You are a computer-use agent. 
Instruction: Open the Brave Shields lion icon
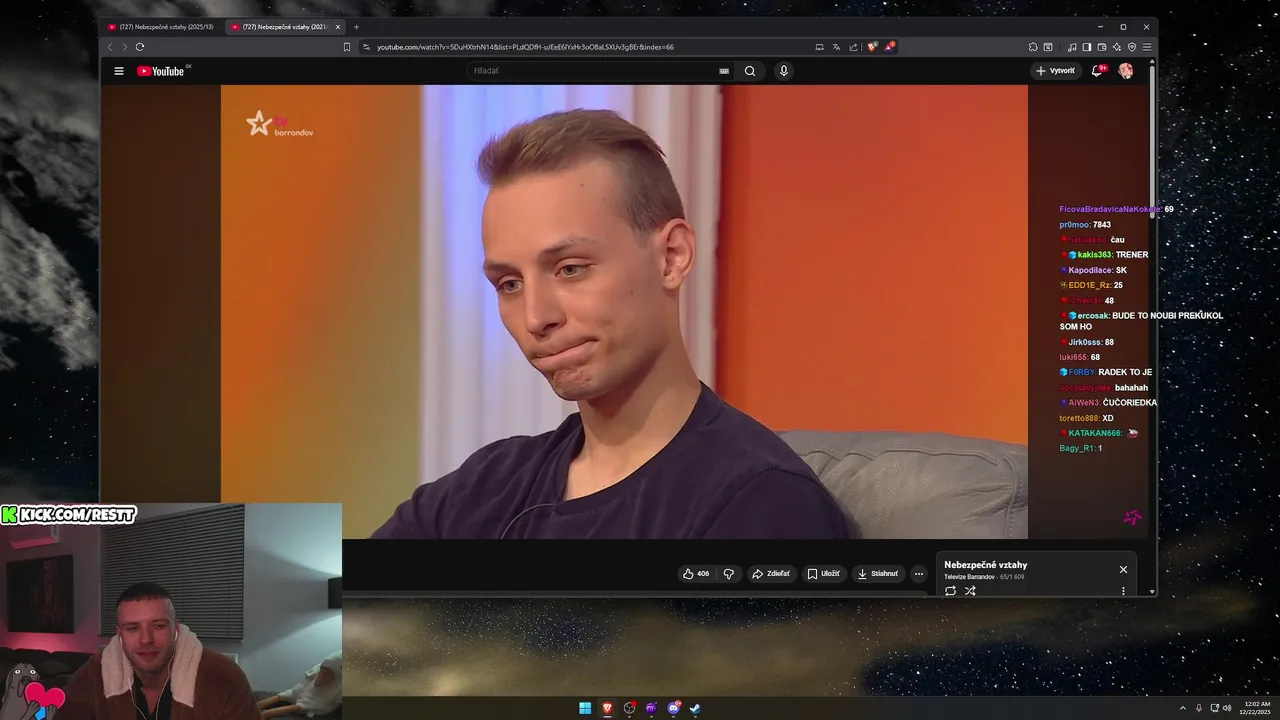click(x=872, y=47)
